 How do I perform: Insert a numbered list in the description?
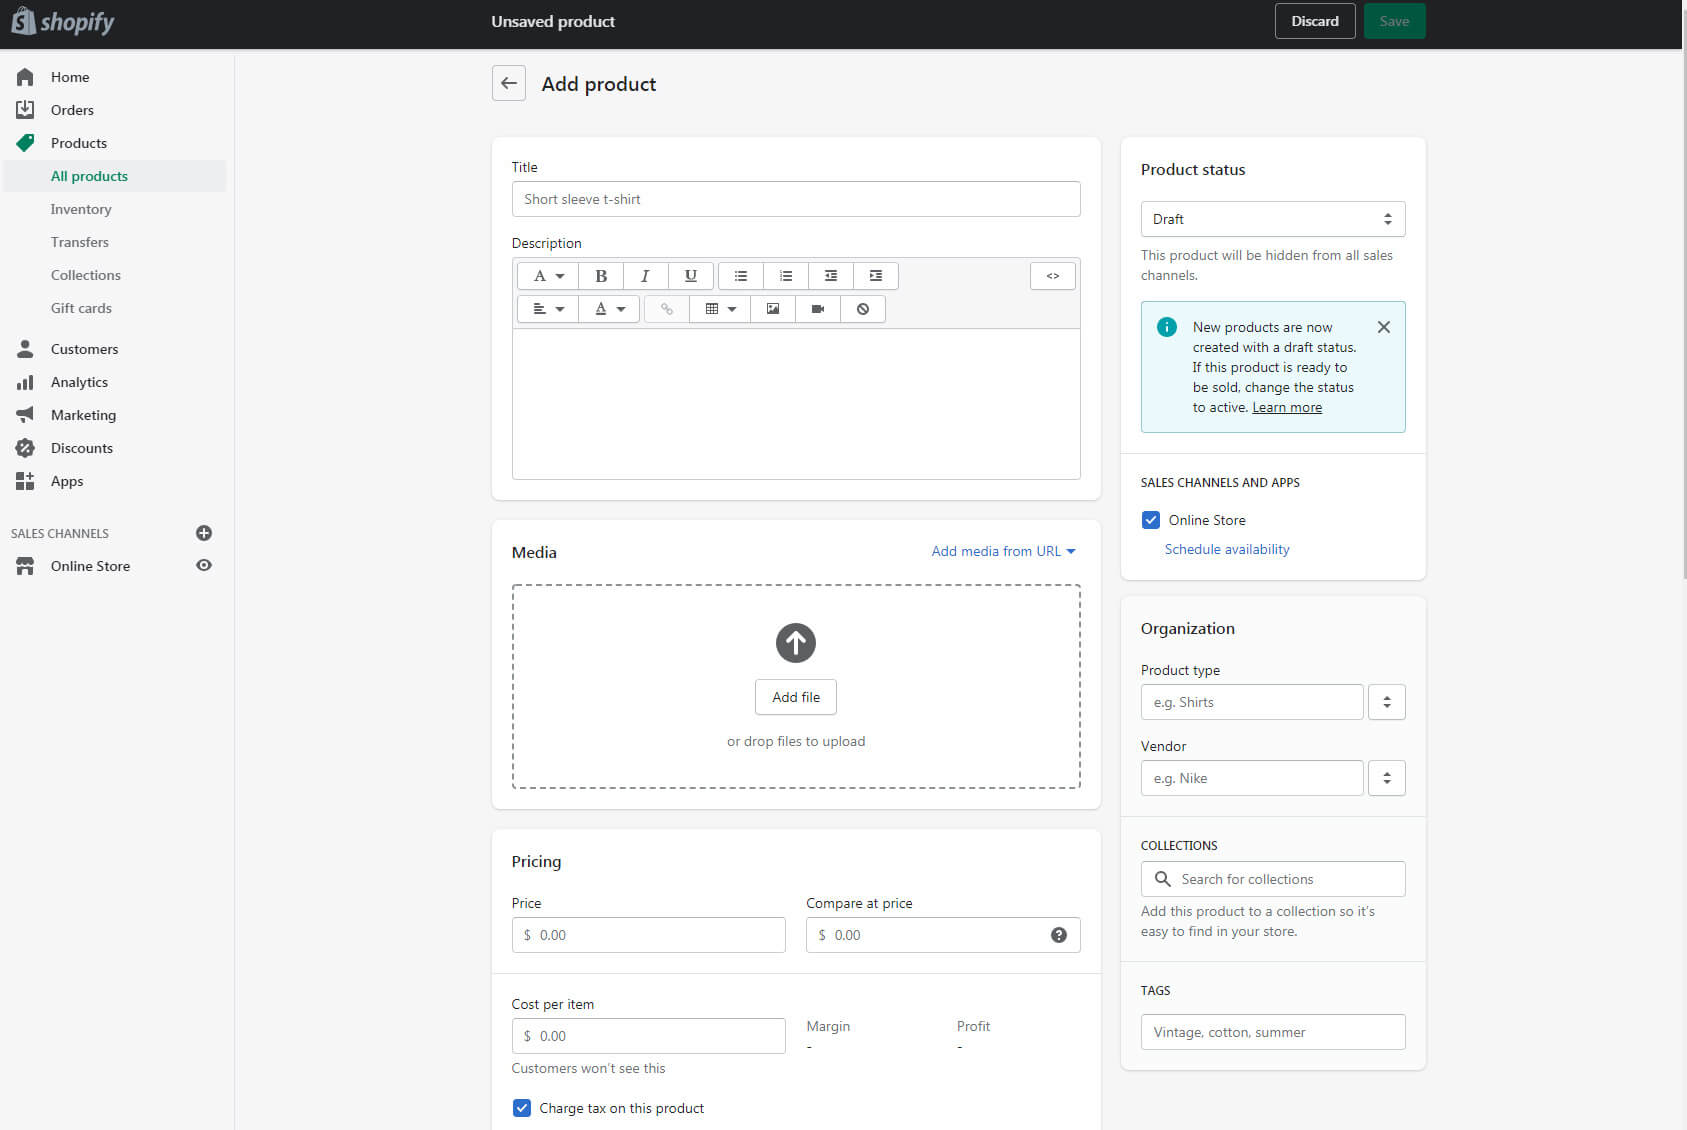(785, 275)
